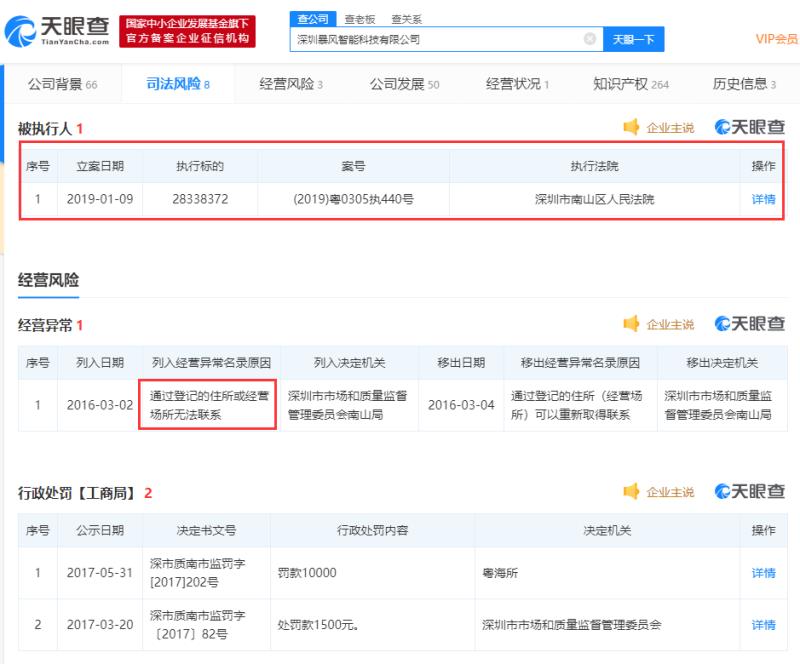Screen dimensions: 800x664
Task: Click 执行法院 column header
Action: tap(594, 166)
